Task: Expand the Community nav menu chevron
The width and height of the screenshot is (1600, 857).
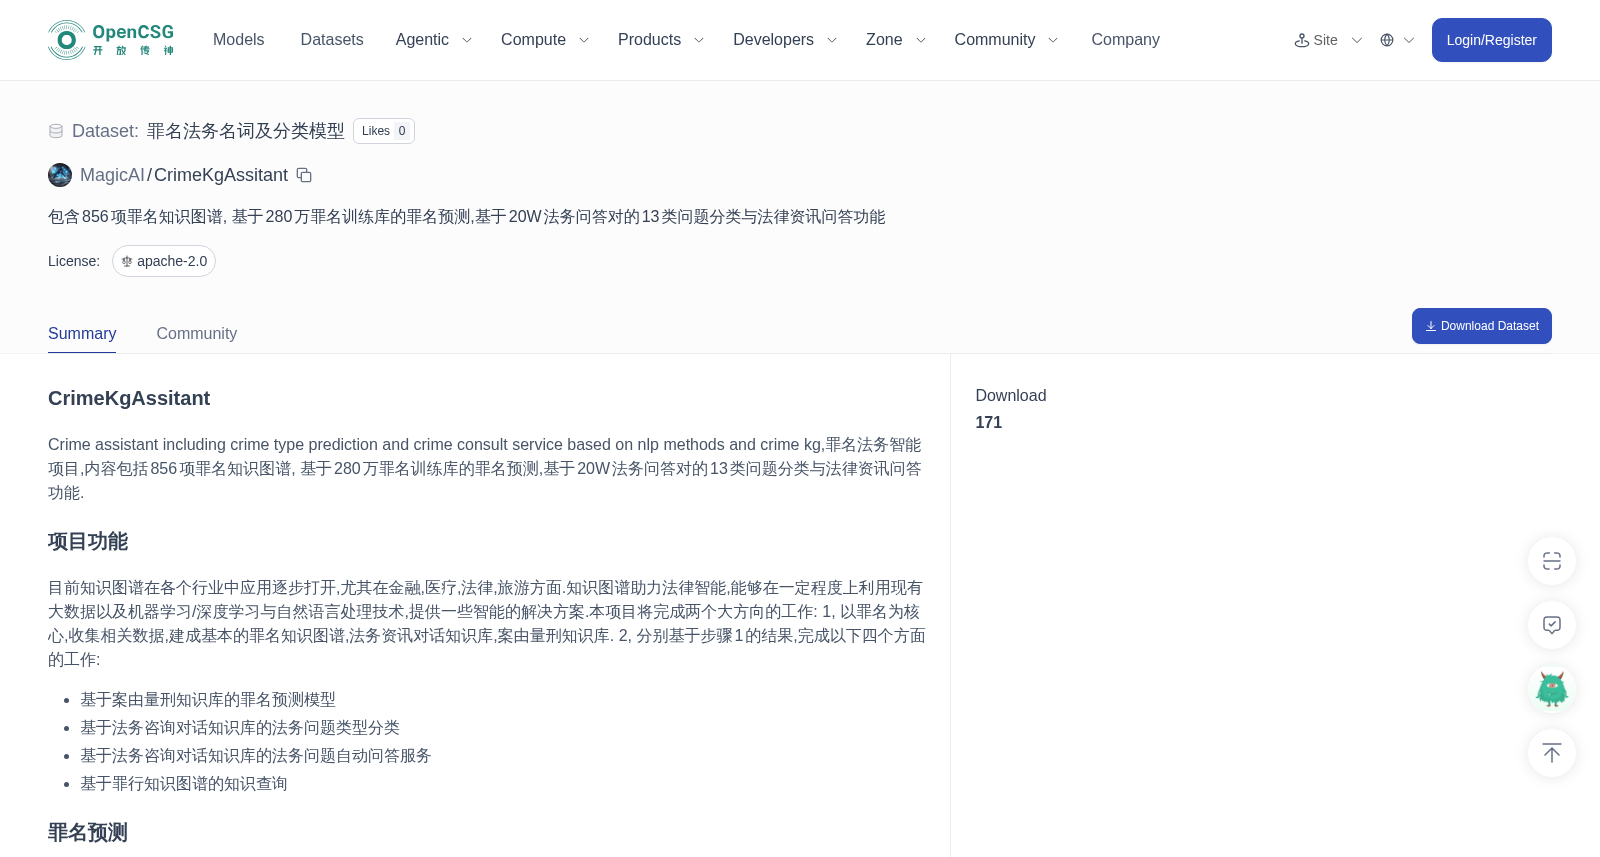Action: [1053, 40]
